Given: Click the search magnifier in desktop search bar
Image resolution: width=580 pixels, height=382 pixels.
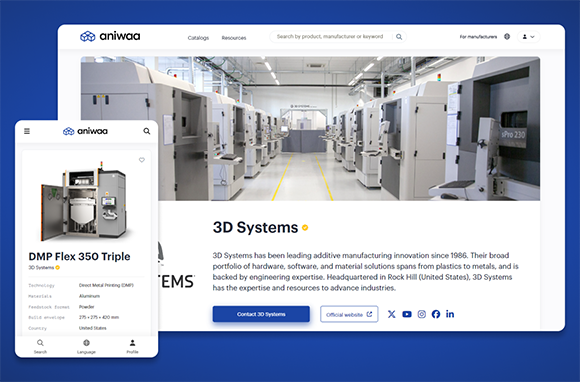Looking at the screenshot, I should click(399, 37).
